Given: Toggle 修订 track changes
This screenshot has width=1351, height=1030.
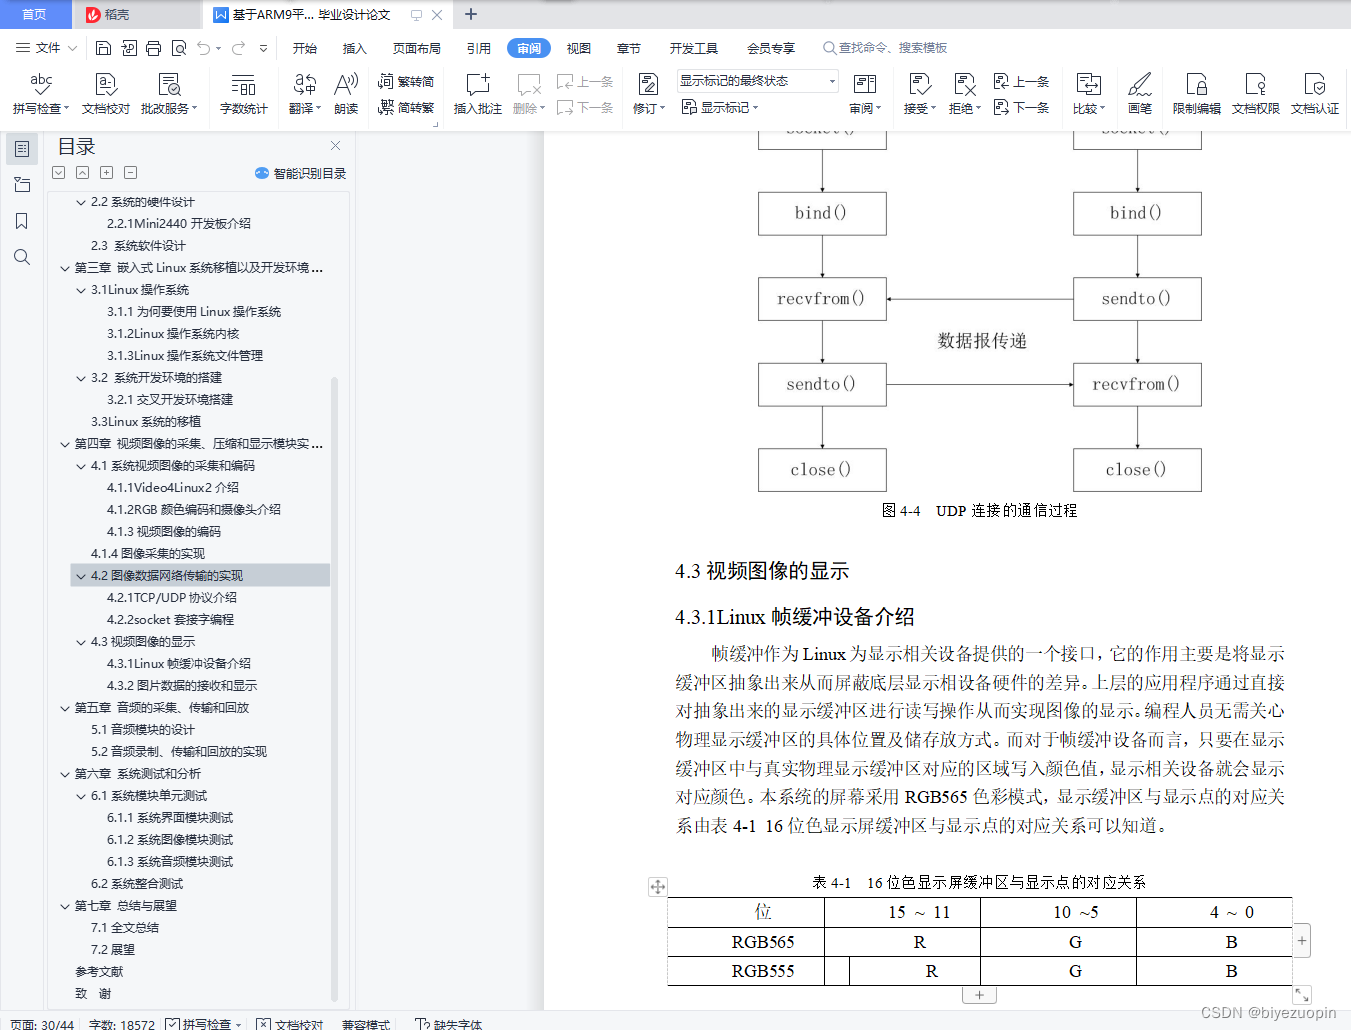Looking at the screenshot, I should 648,94.
